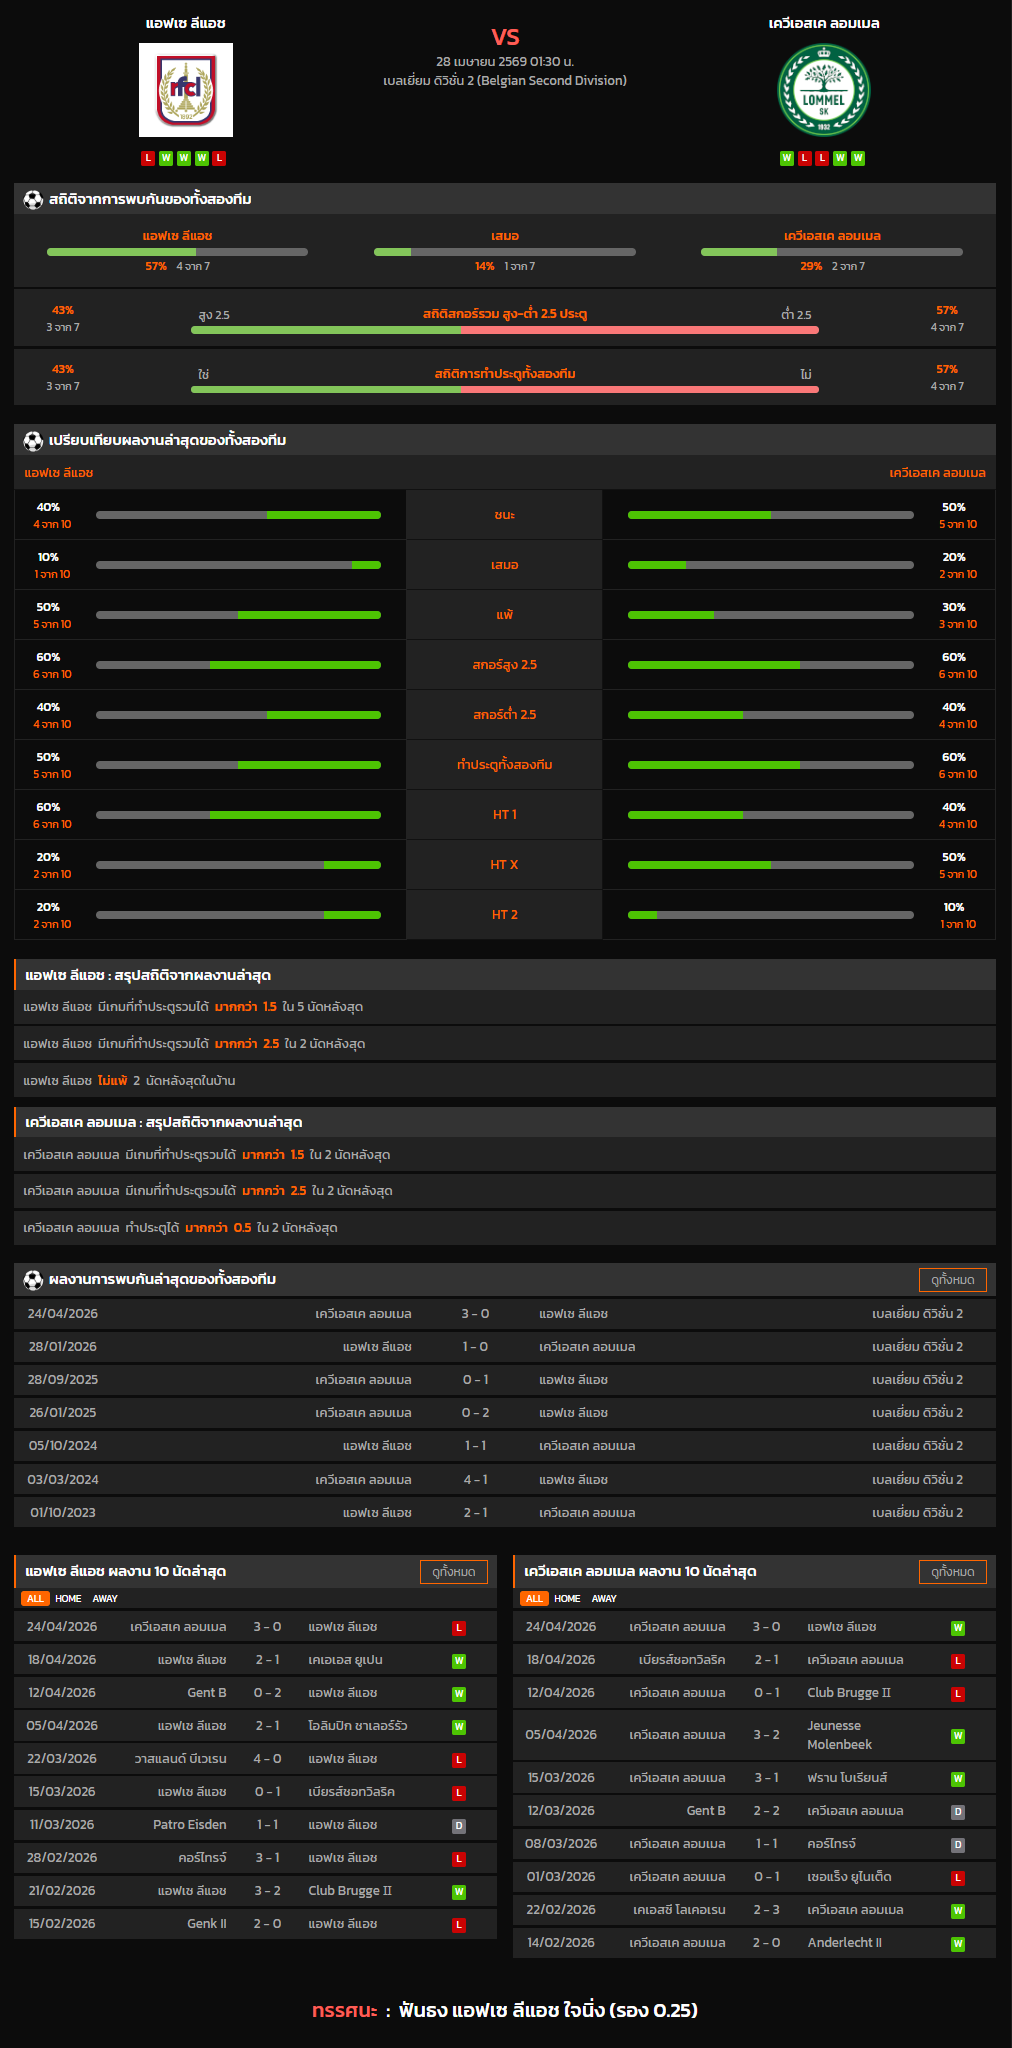Screen dimensions: 1012x2048
Task: Switch to HOME filter in Liège last 10 matches
Action: (x=68, y=1598)
